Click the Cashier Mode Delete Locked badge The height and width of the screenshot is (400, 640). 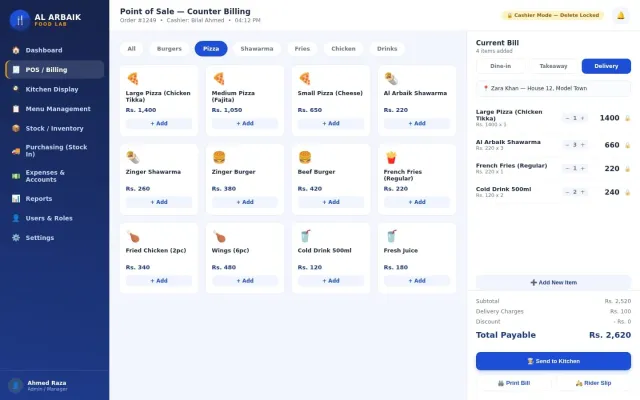[553, 16]
